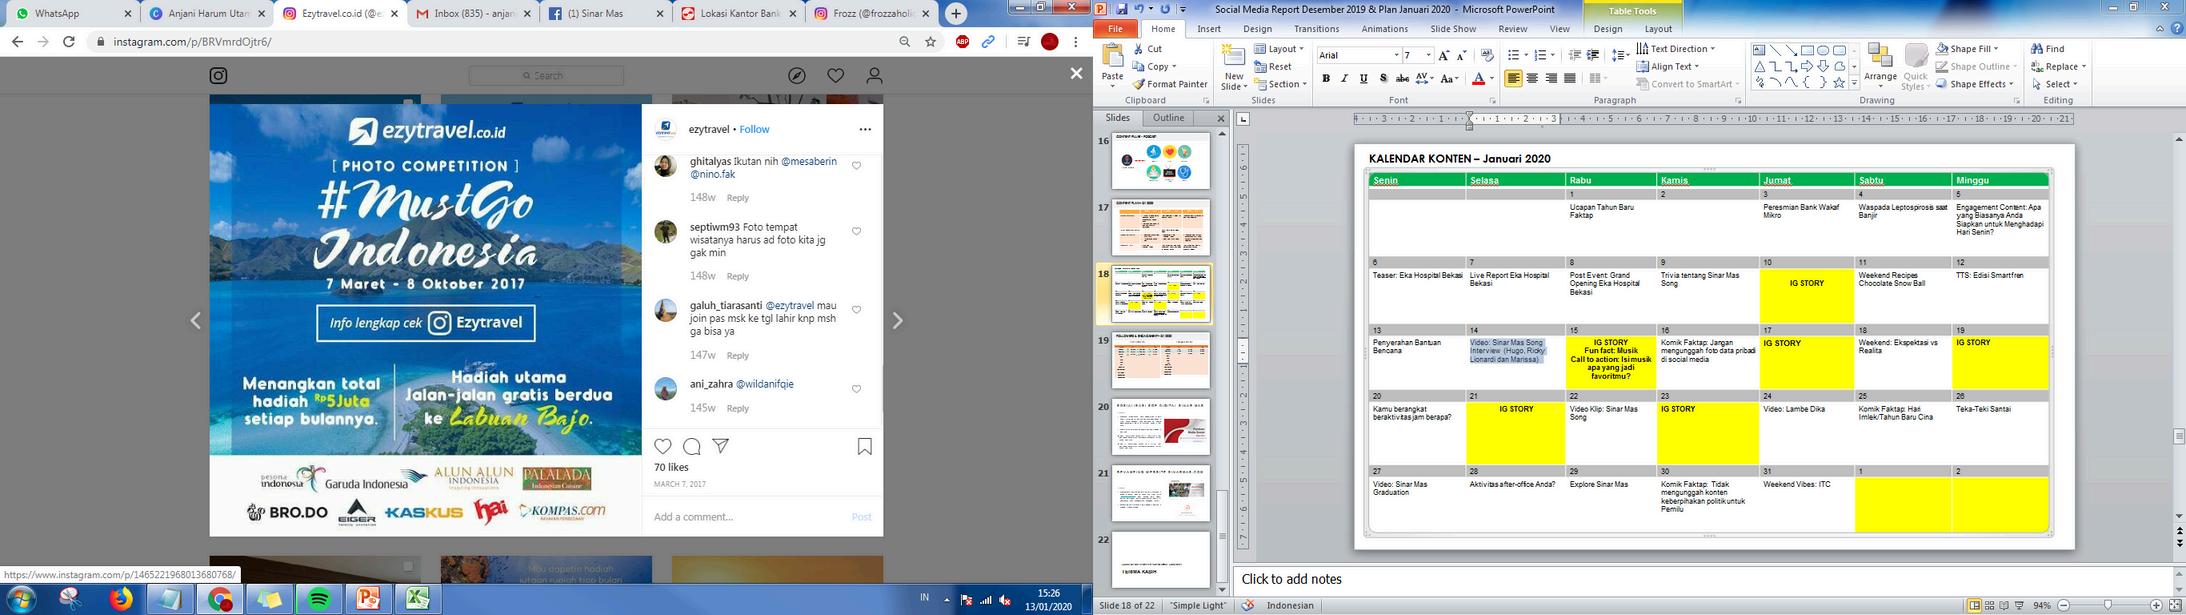Open the @wildanifqie mention link

point(765,384)
